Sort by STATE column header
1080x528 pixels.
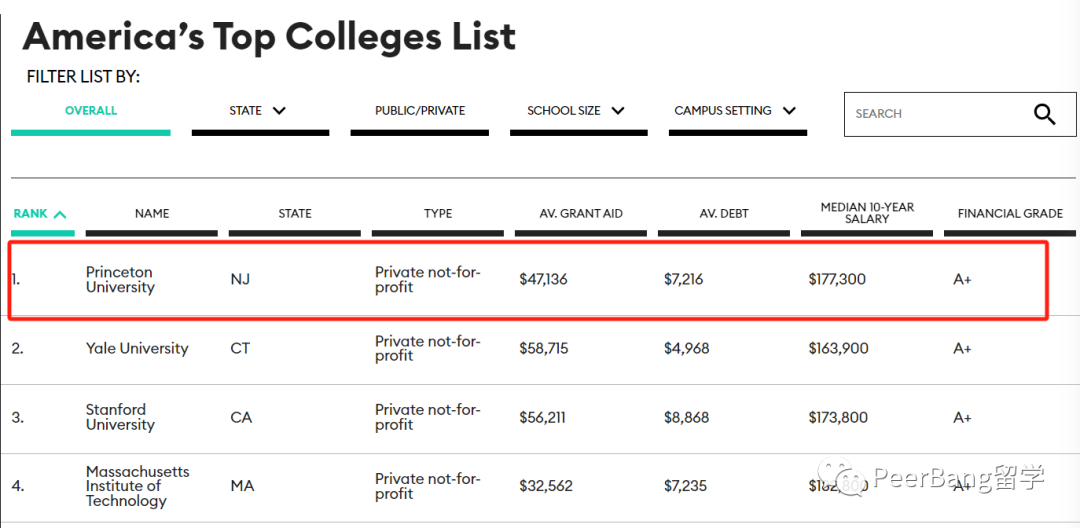click(295, 213)
